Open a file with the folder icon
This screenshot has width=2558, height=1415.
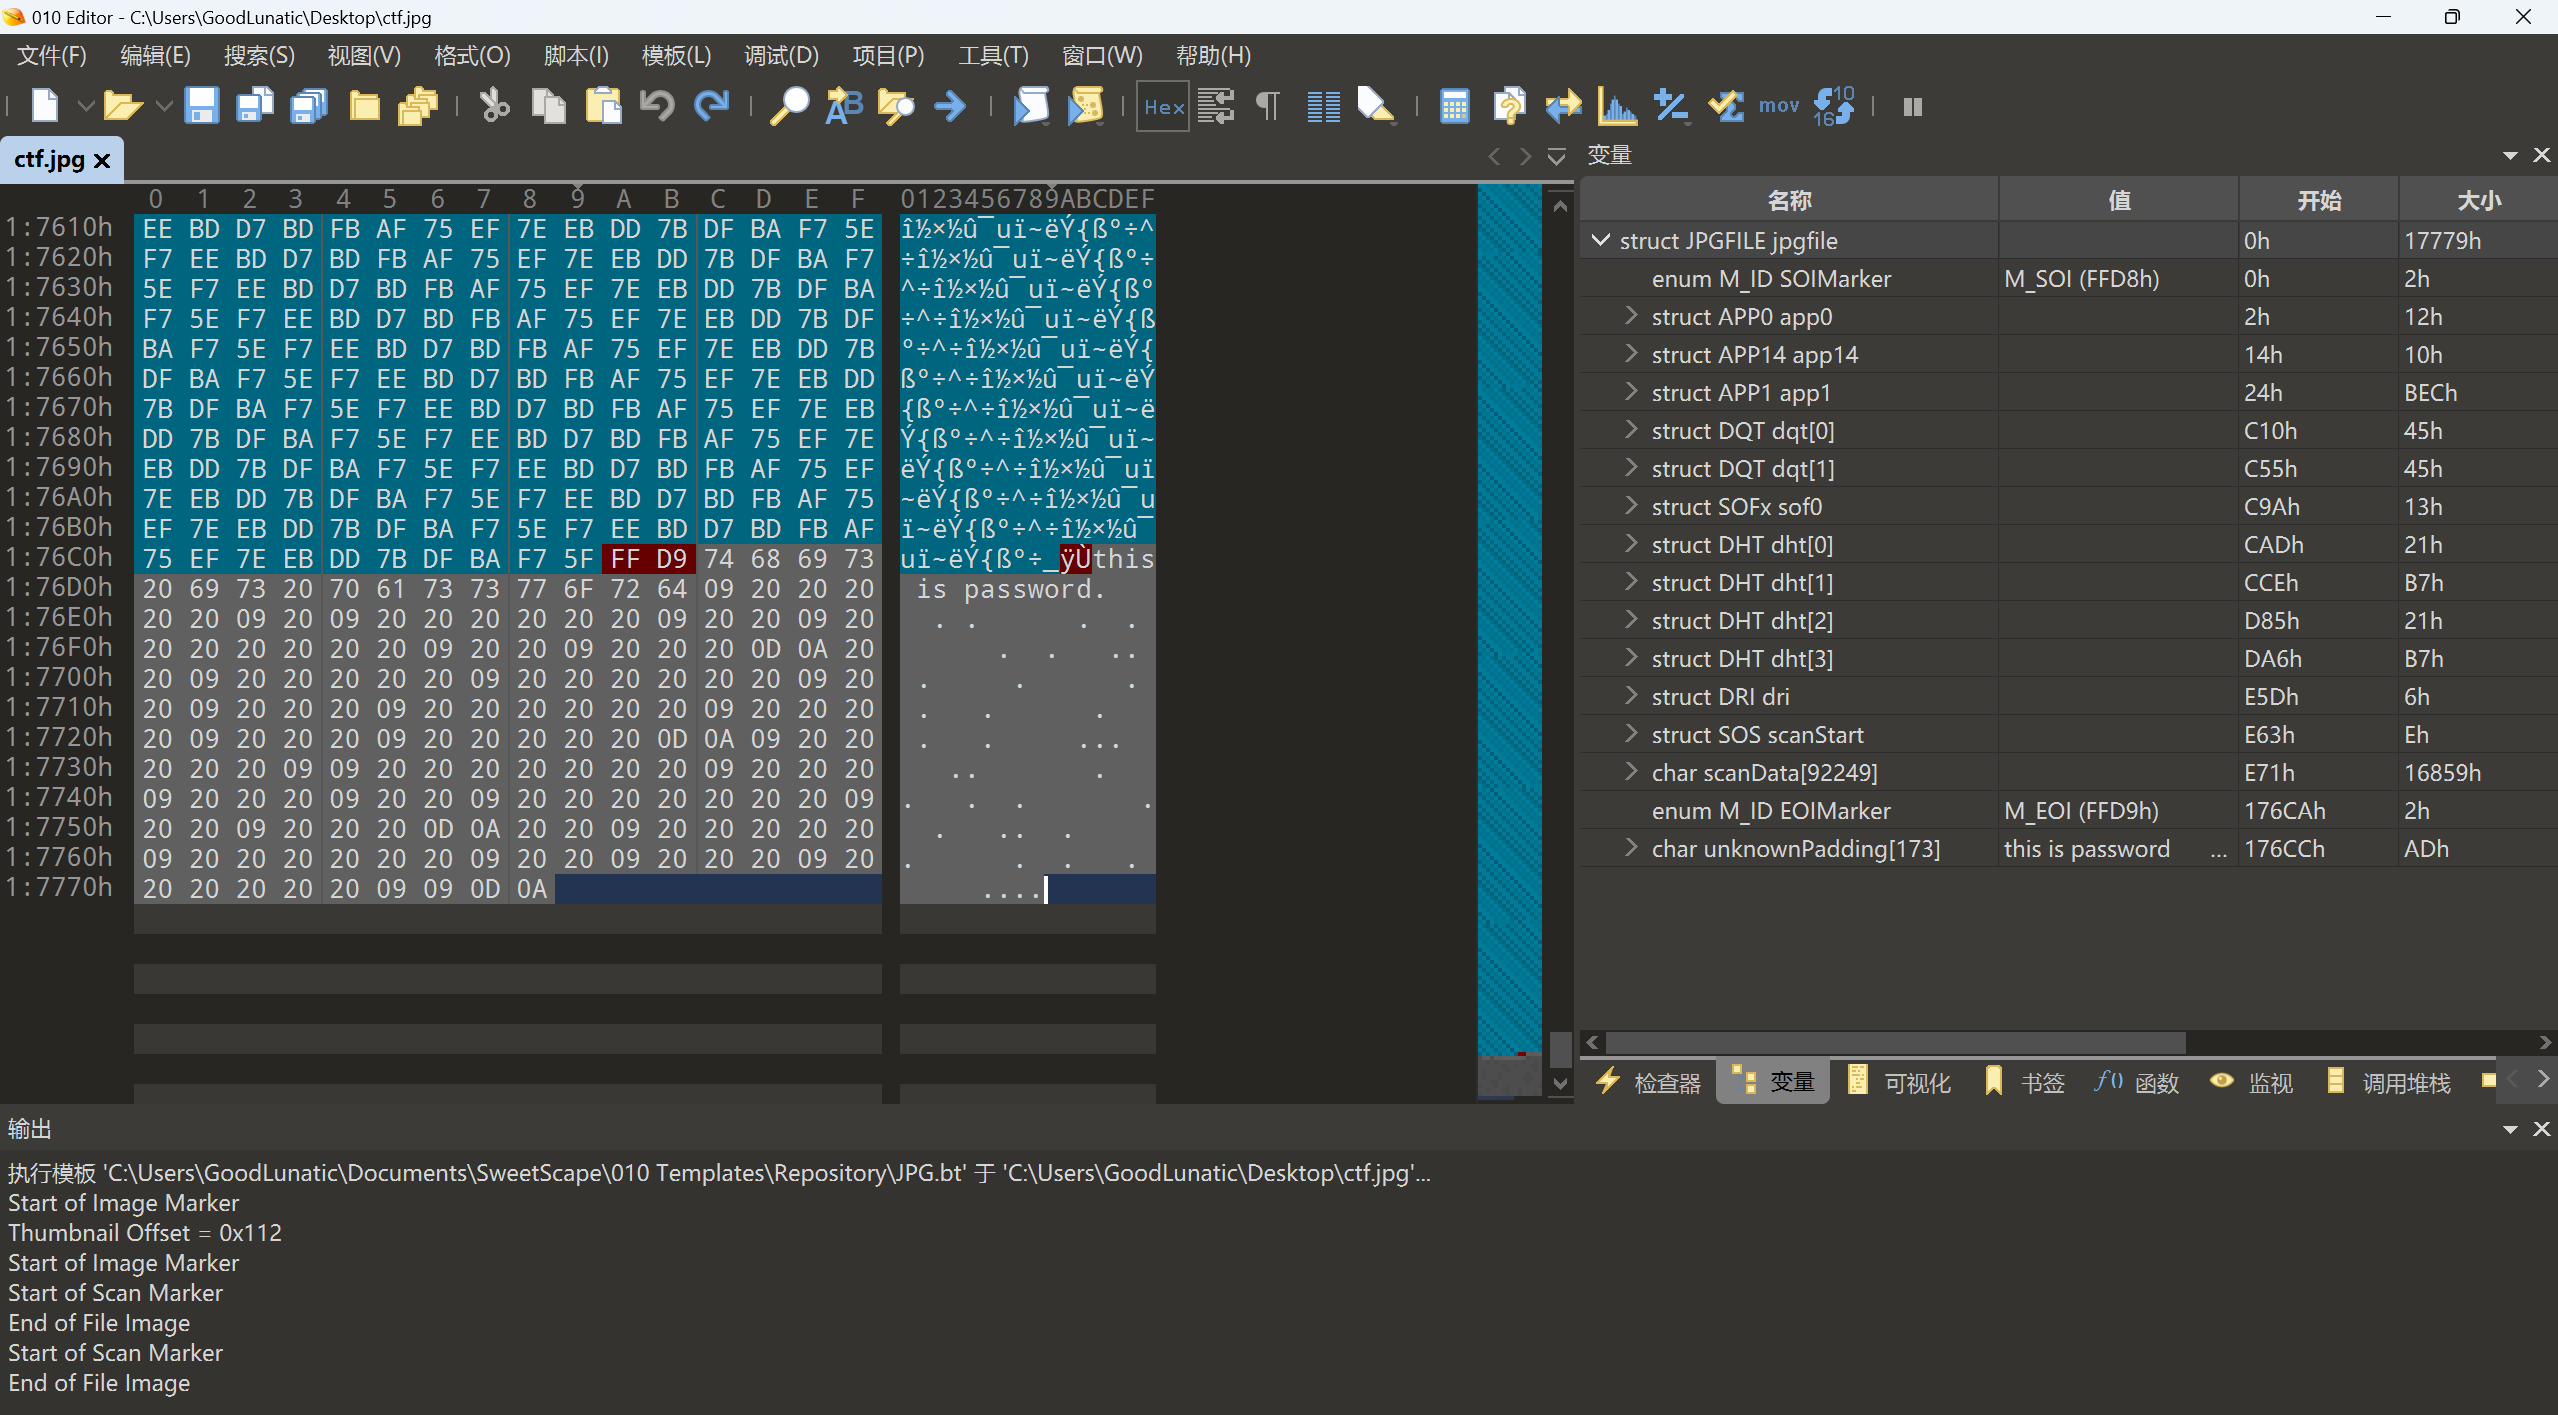(x=122, y=106)
